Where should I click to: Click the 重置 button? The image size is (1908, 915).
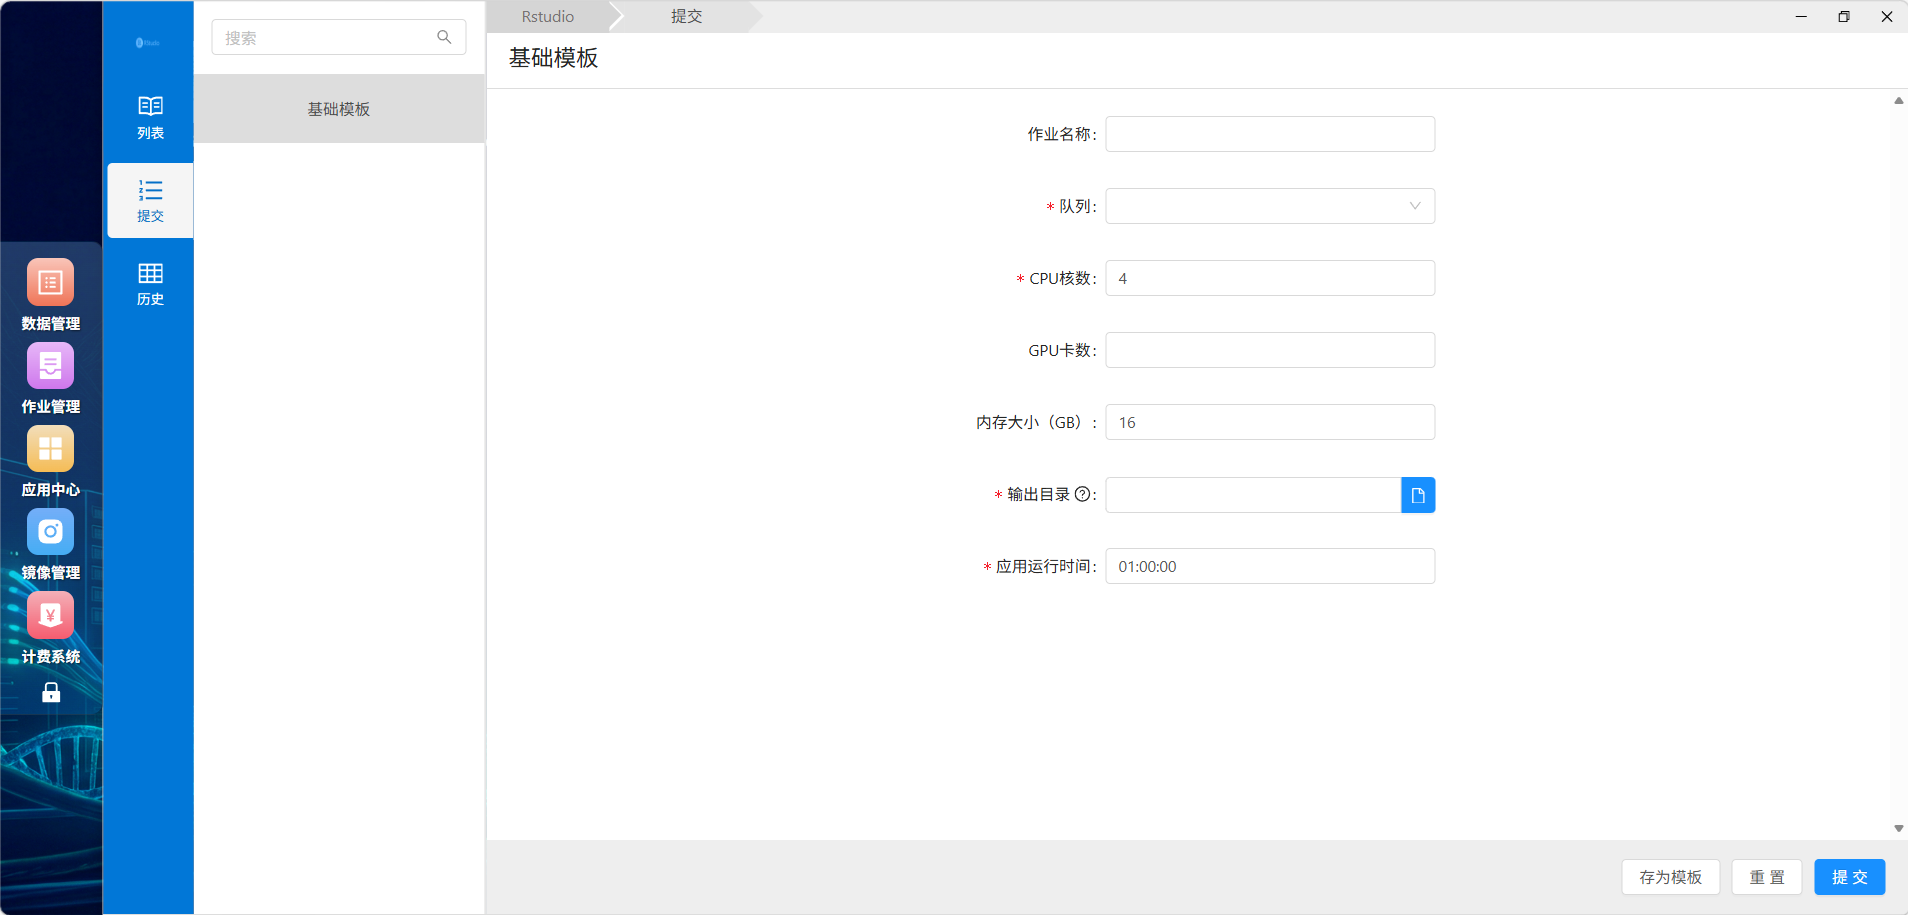1766,877
